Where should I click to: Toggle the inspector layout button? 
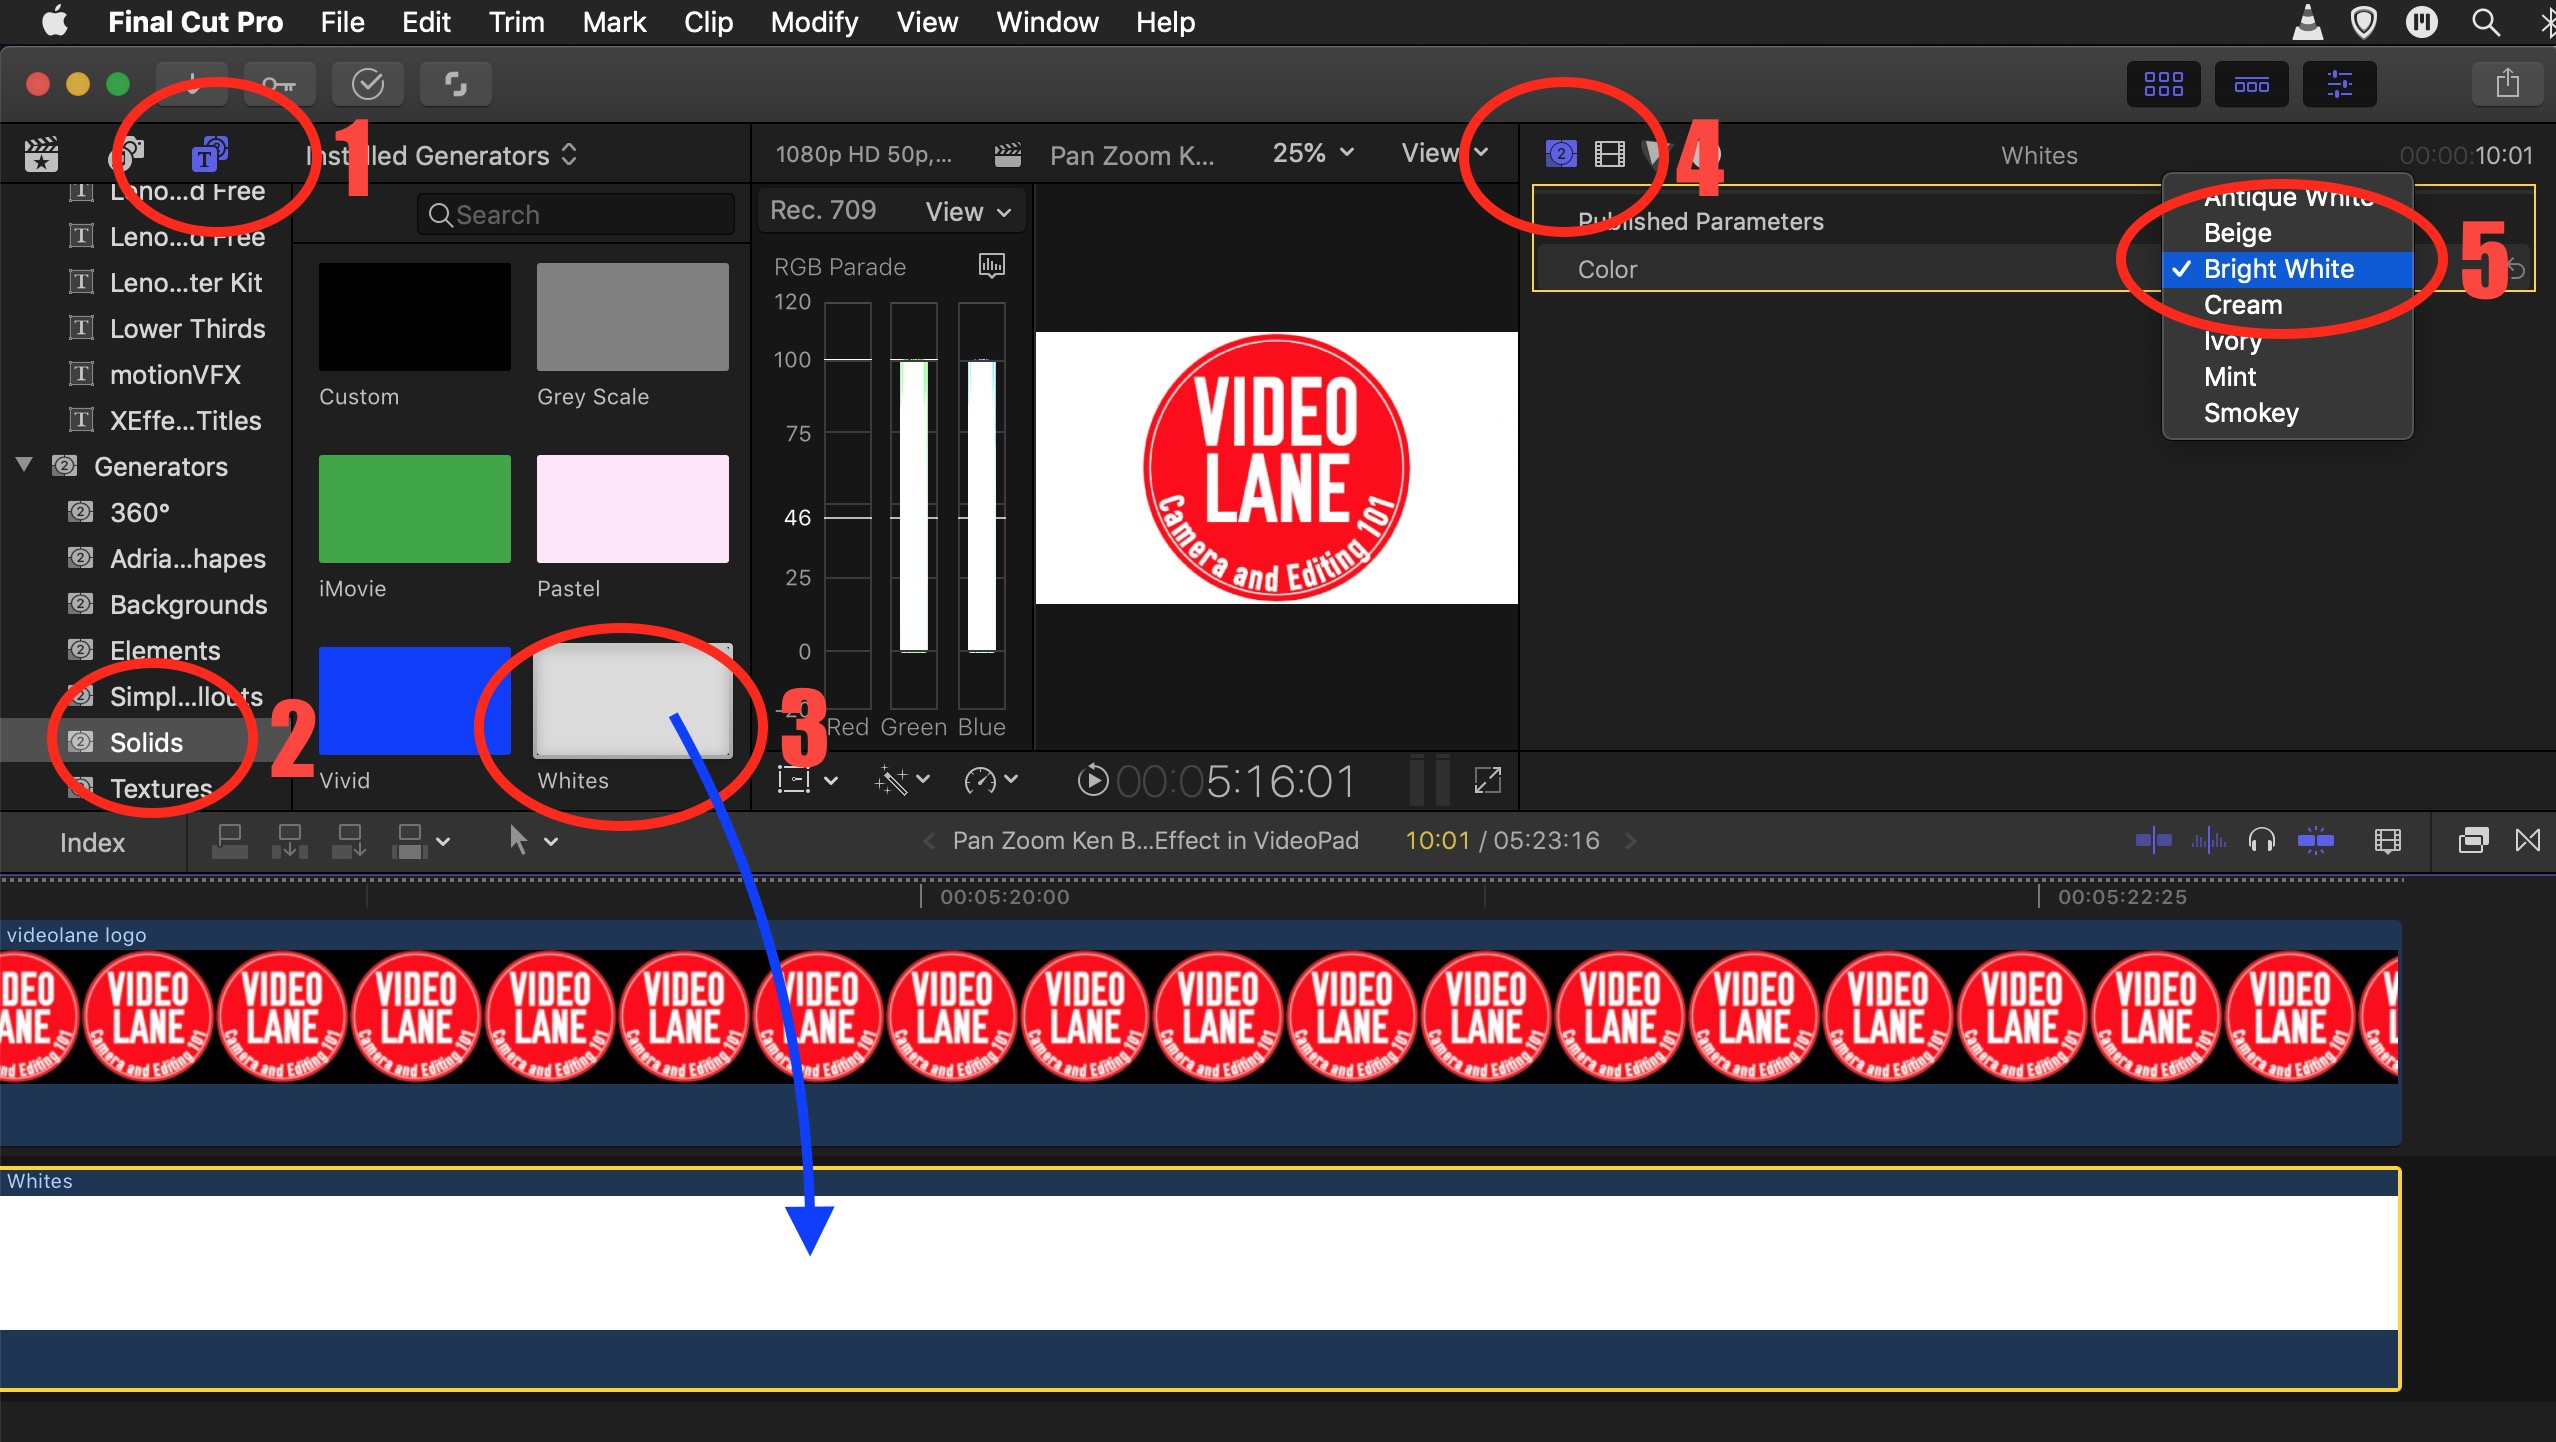click(x=2339, y=85)
